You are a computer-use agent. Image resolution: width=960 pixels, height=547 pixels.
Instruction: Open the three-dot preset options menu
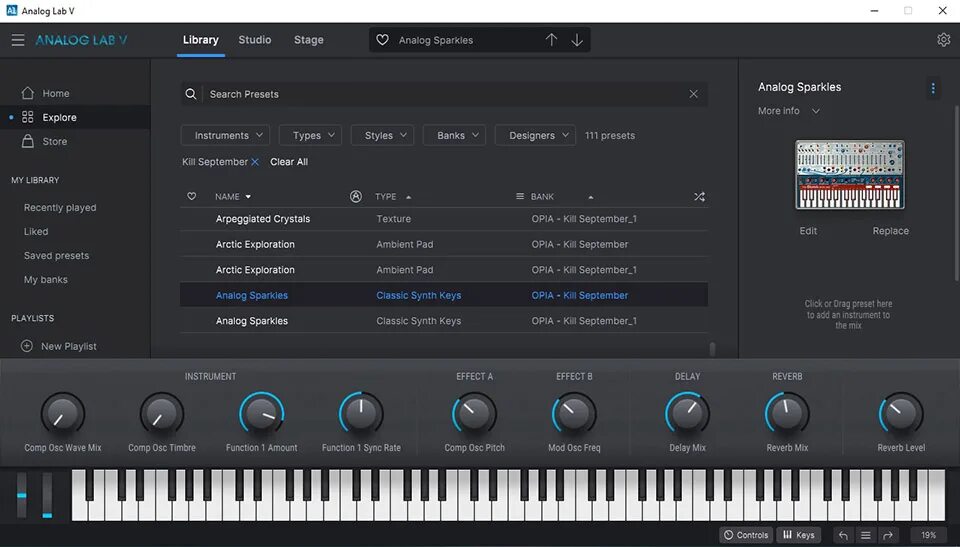(932, 88)
